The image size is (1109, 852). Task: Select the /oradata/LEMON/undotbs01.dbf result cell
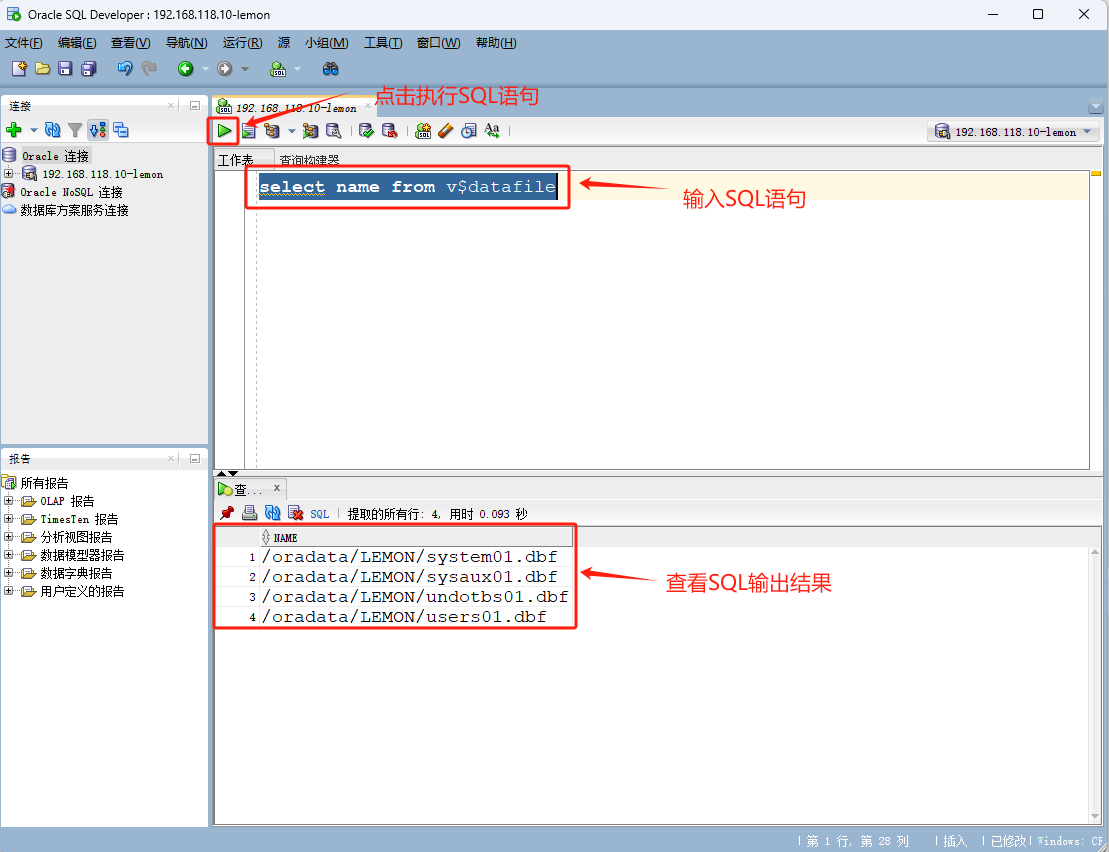(415, 597)
